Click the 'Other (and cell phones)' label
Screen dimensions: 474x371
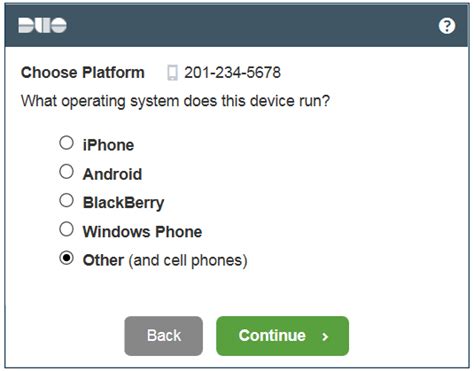(165, 260)
